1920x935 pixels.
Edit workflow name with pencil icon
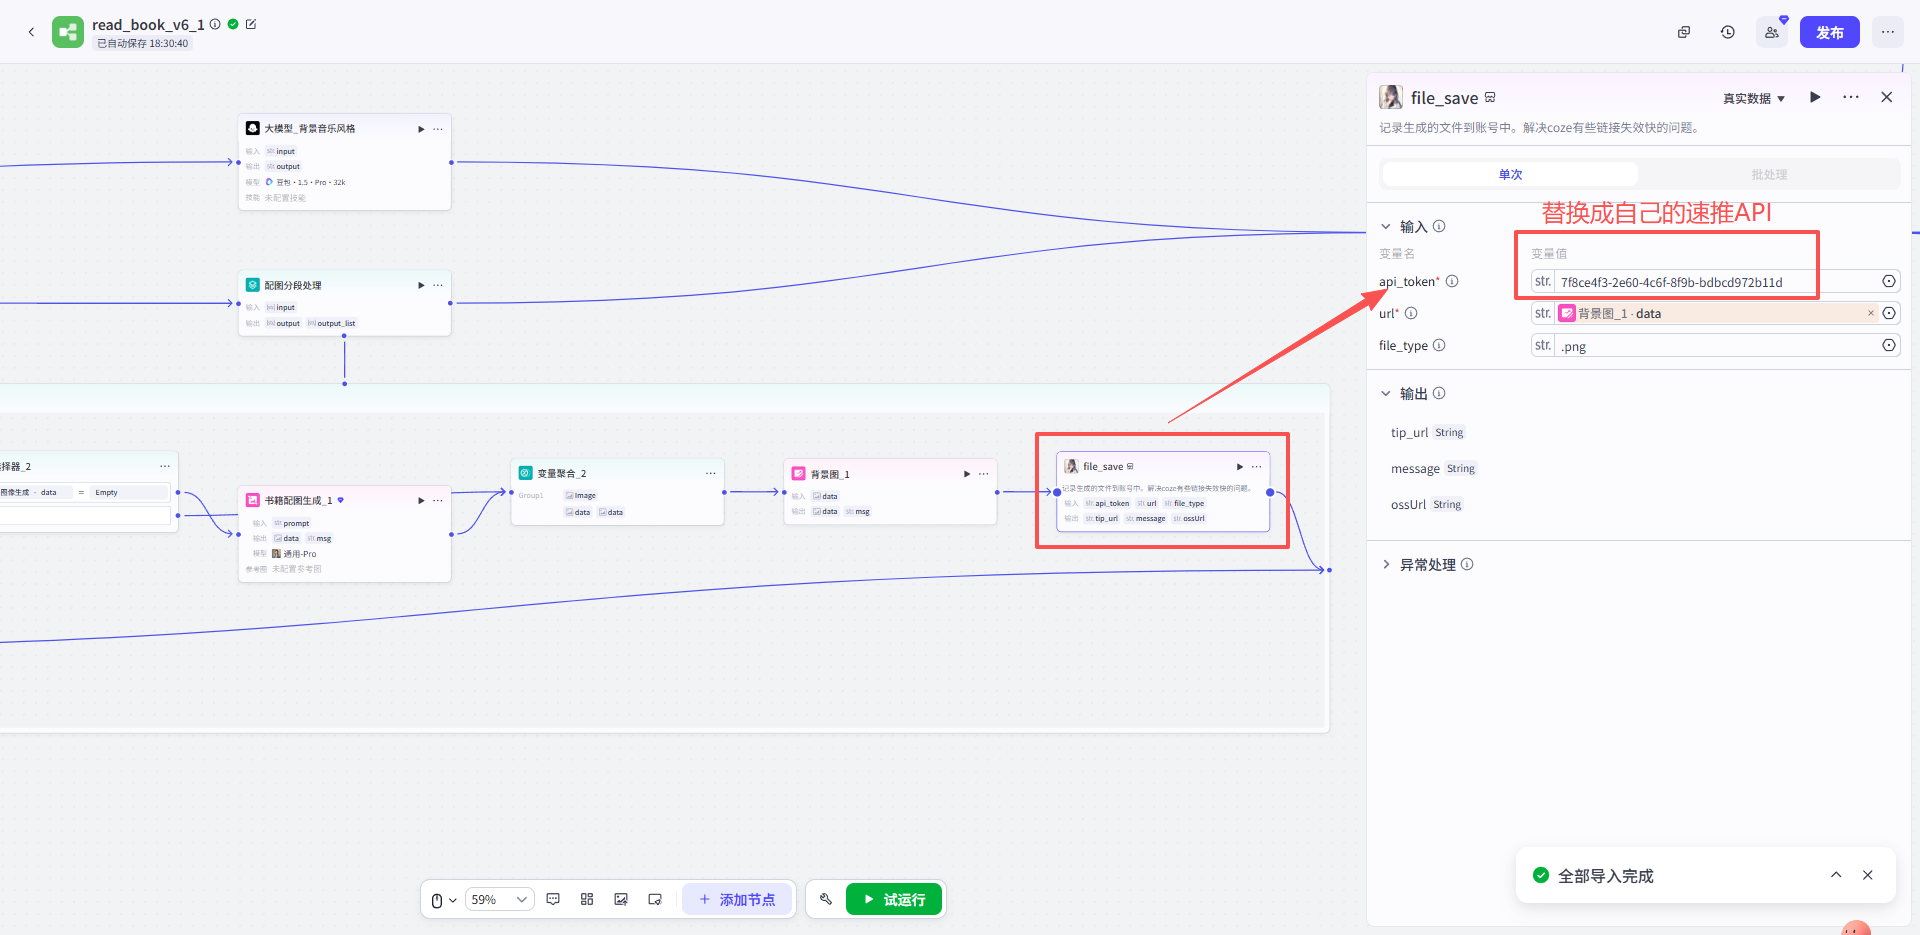click(x=251, y=24)
